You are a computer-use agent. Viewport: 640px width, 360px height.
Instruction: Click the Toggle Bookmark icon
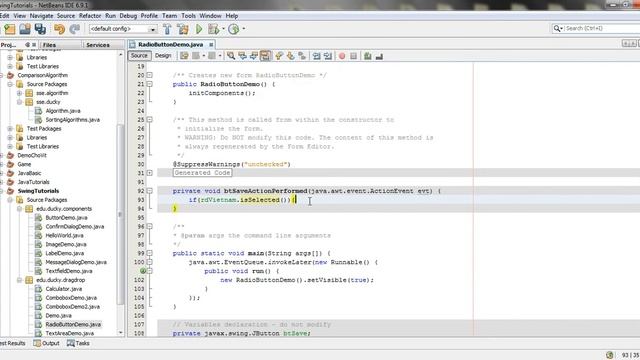point(302,56)
